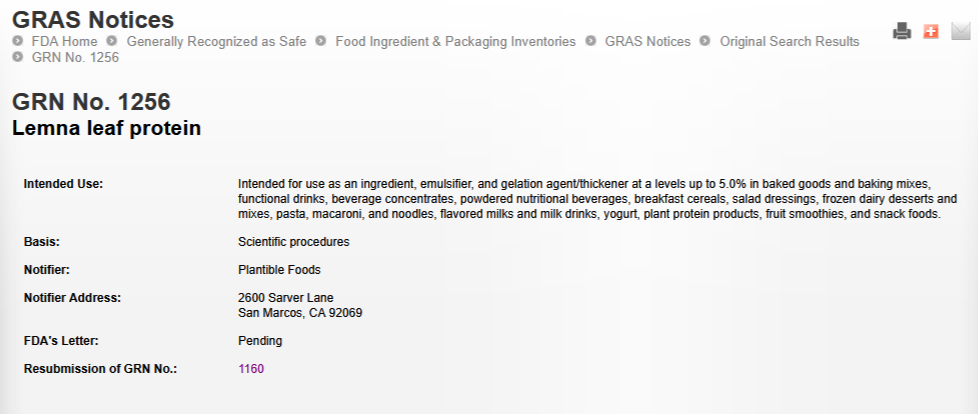Open the red plus share icon
The height and width of the screenshot is (414, 978).
(x=931, y=31)
